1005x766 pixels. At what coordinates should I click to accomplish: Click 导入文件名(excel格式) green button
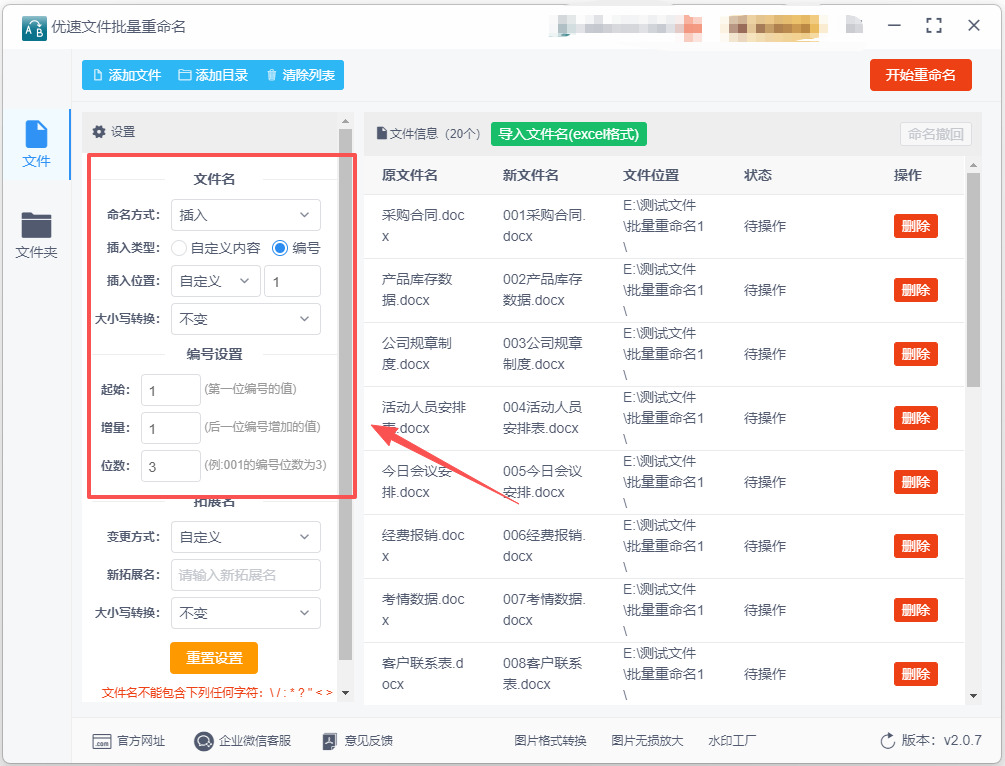click(569, 134)
